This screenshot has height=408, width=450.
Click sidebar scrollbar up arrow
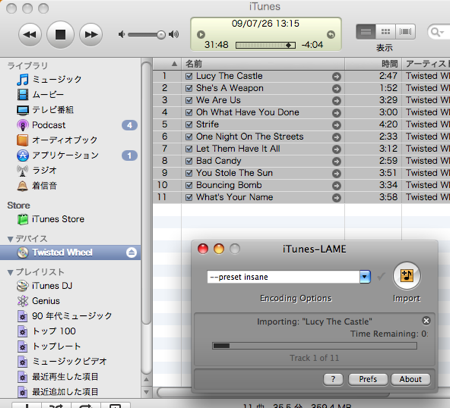[146, 380]
